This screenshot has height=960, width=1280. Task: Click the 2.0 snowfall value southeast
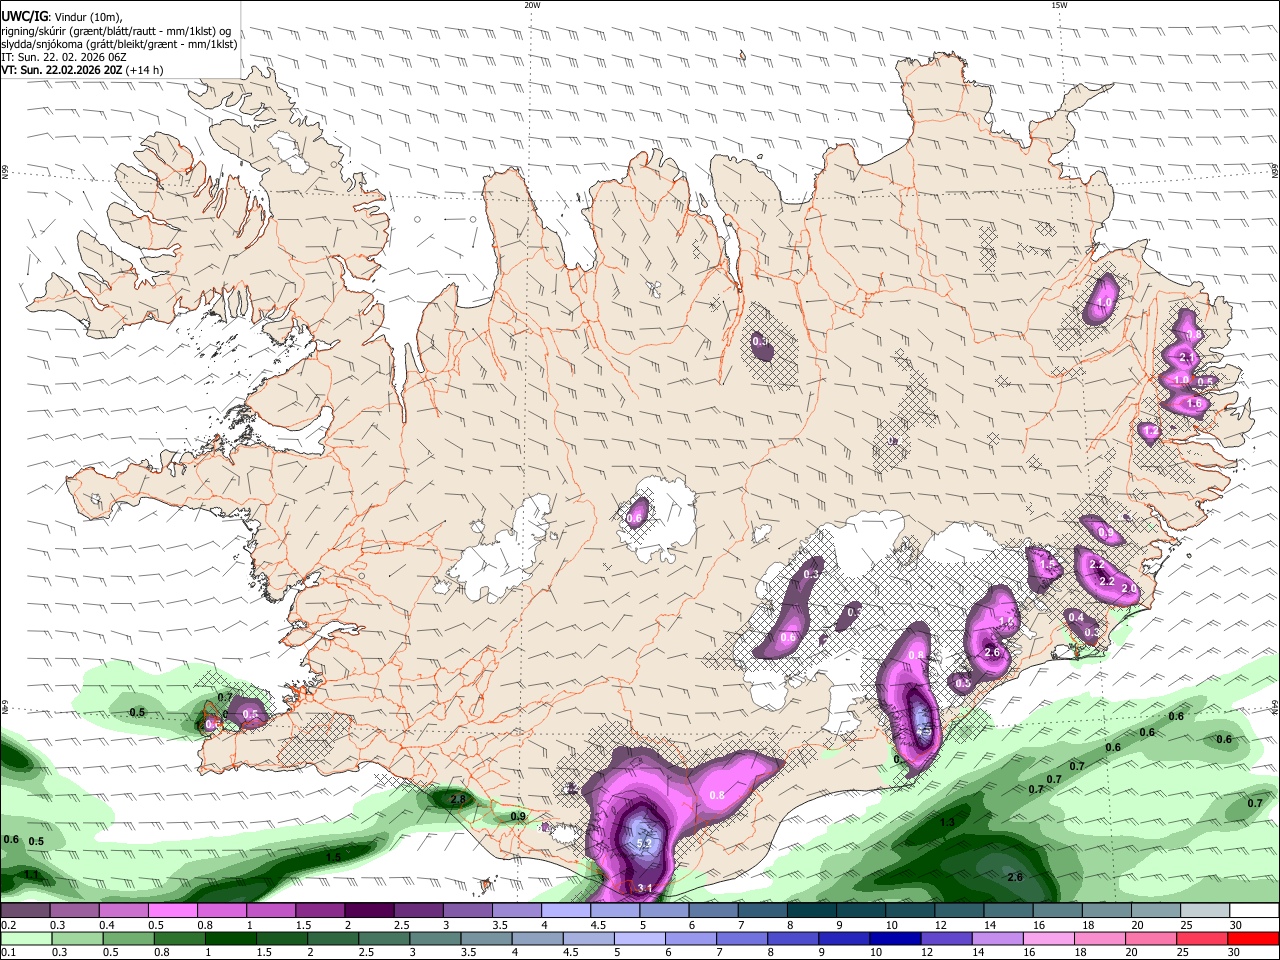(x=1129, y=589)
